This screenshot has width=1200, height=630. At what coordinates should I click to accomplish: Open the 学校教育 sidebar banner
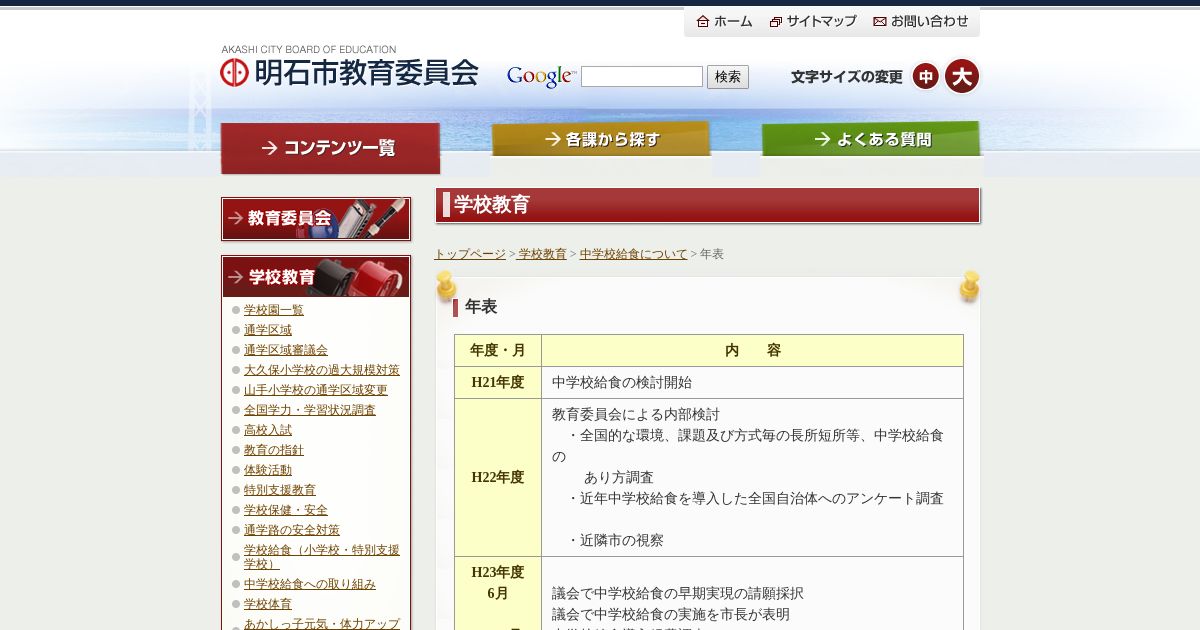(316, 277)
